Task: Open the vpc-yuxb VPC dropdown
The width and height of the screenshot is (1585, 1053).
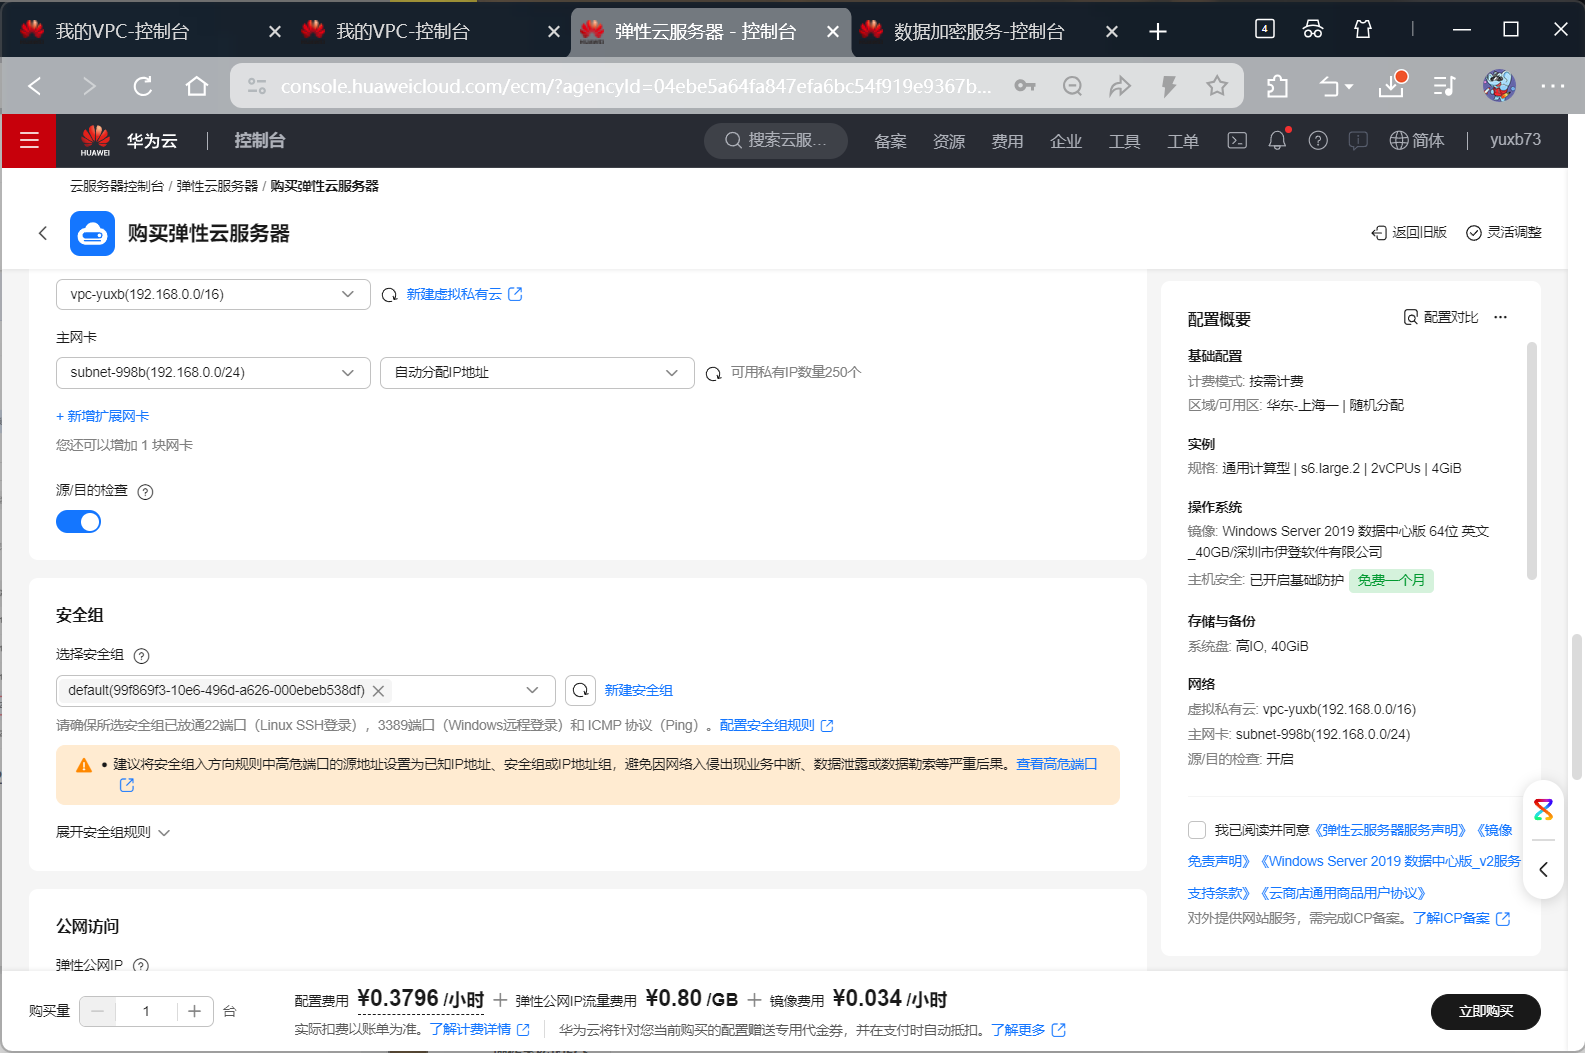Action: pos(213,294)
